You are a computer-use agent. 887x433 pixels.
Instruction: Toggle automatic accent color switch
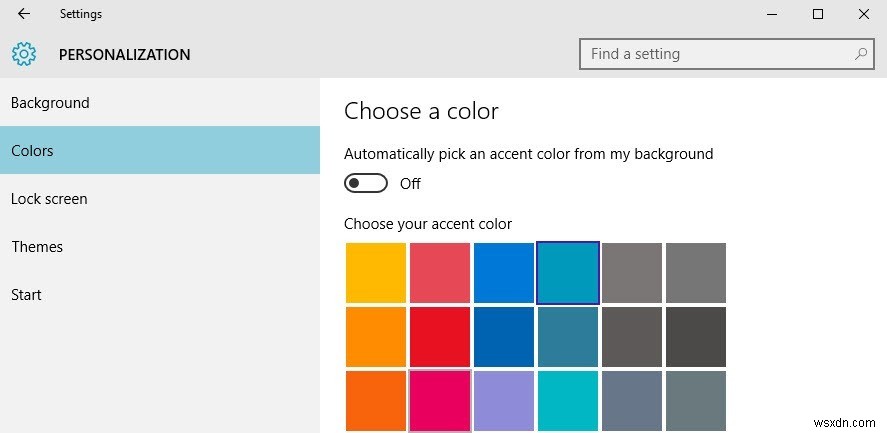(365, 183)
